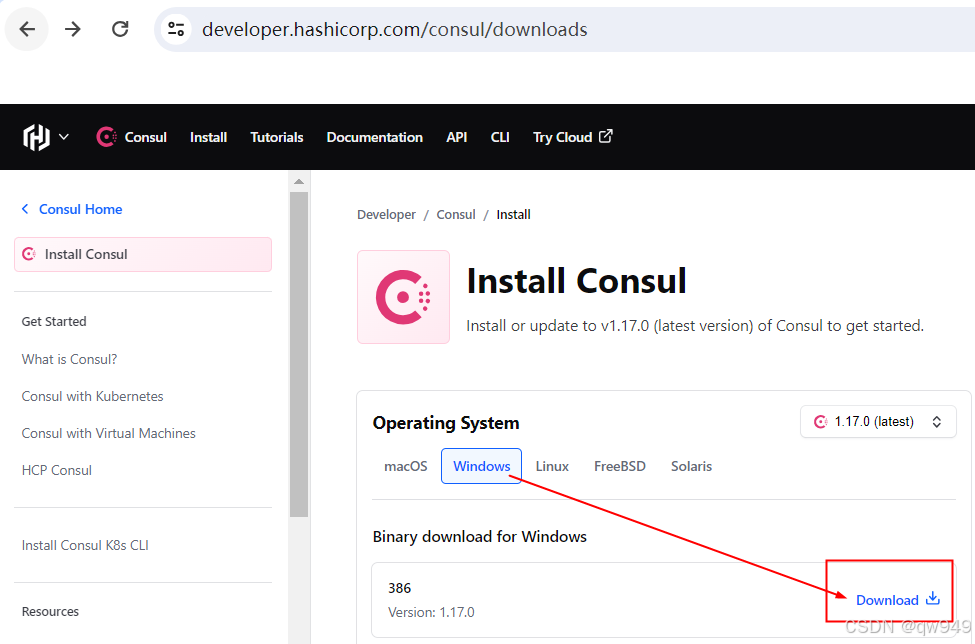Click the chevron beside Consul Home
The width and height of the screenshot is (975, 644).
pyautogui.click(x=25, y=209)
